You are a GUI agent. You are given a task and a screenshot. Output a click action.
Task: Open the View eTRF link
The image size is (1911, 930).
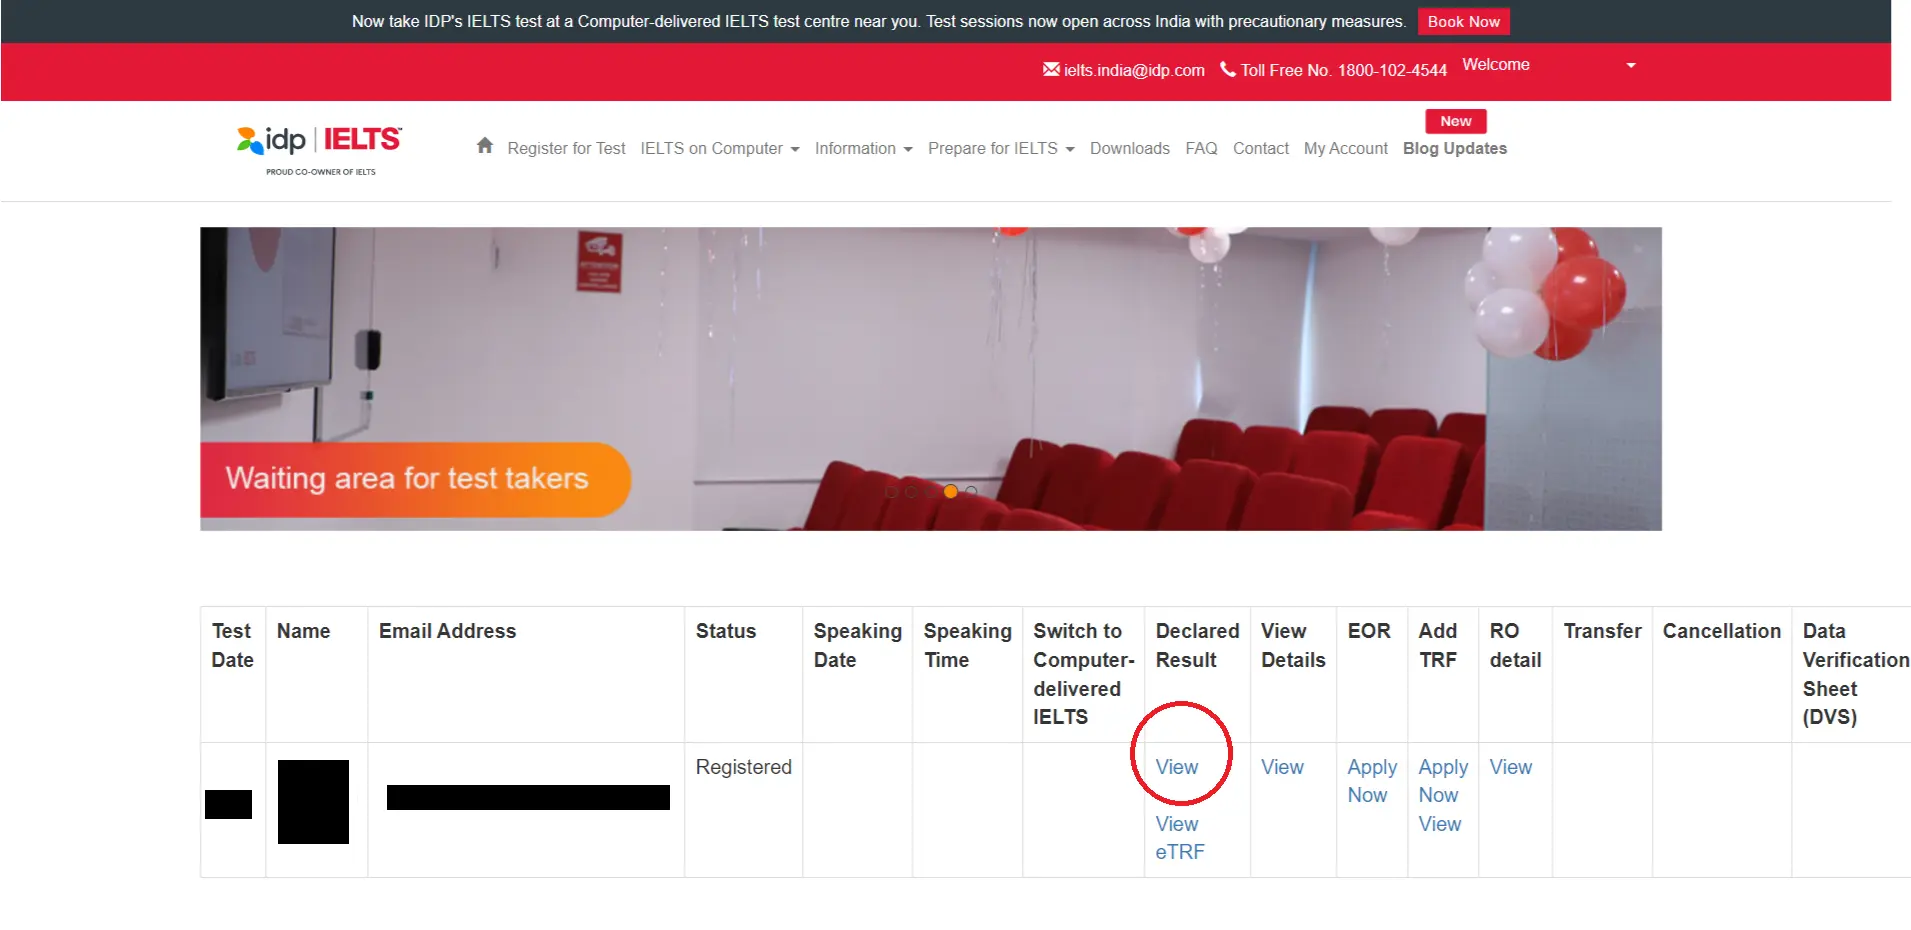coord(1178,837)
